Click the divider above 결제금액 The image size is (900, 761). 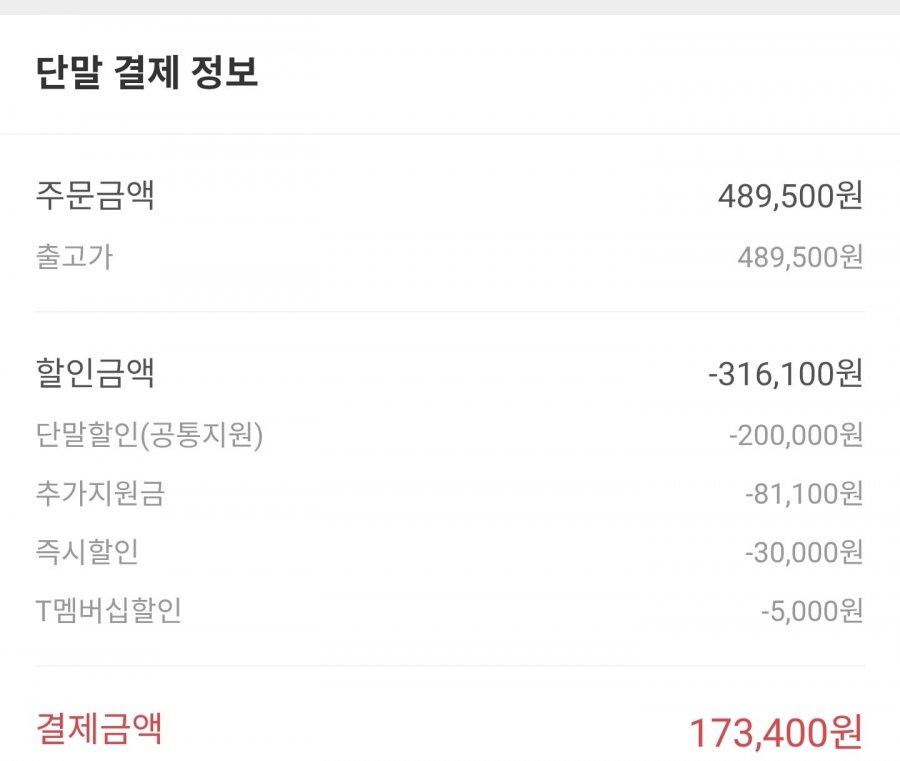[x=450, y=666]
